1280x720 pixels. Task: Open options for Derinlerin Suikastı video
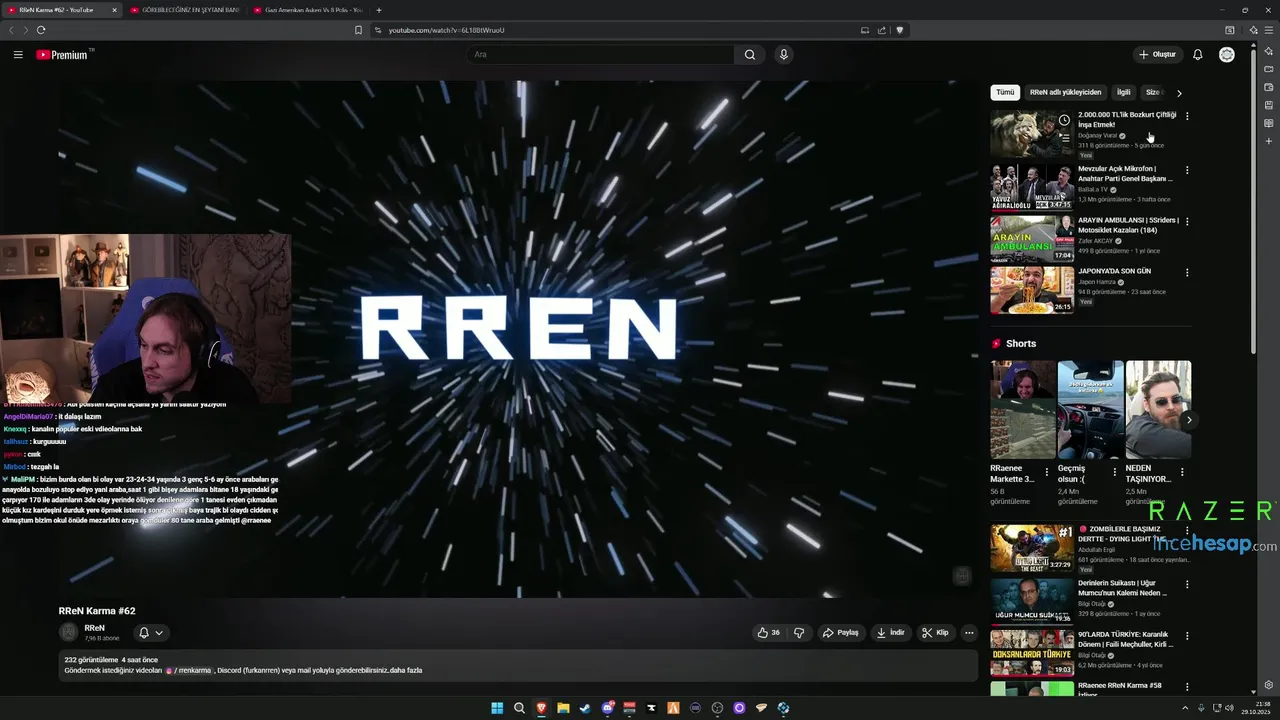(1187, 584)
